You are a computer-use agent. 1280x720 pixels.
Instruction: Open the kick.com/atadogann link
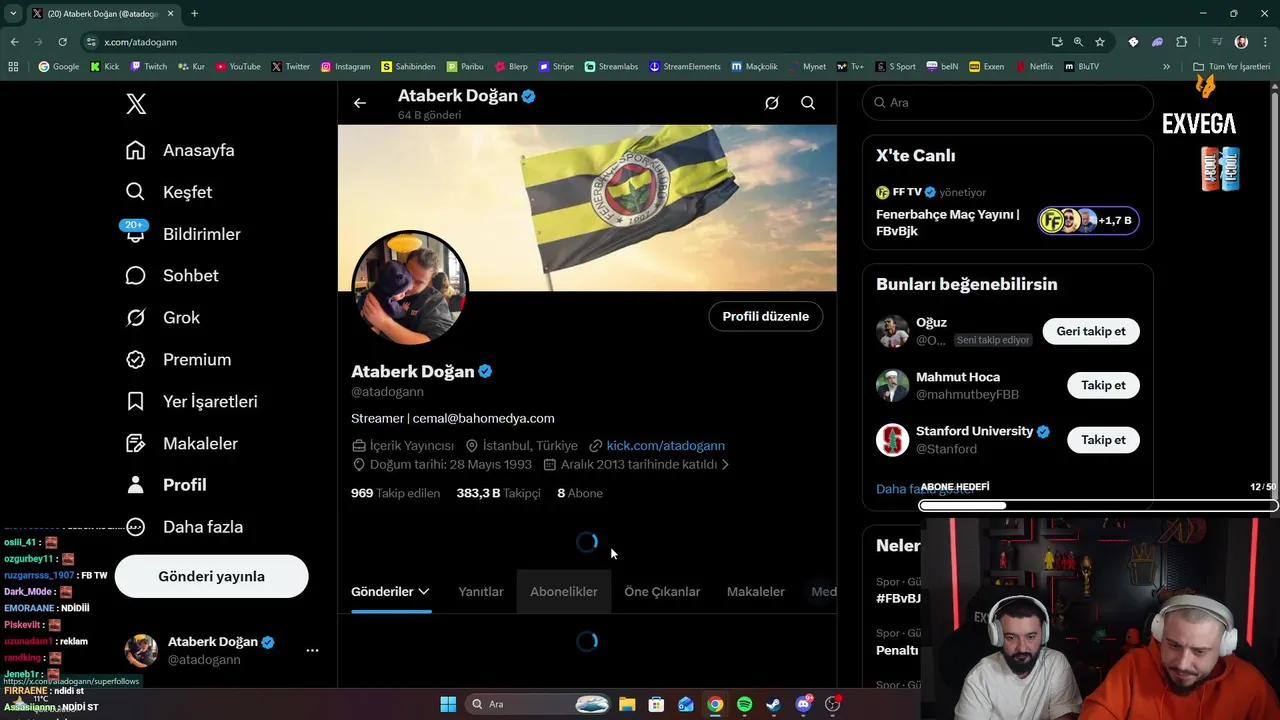point(665,446)
